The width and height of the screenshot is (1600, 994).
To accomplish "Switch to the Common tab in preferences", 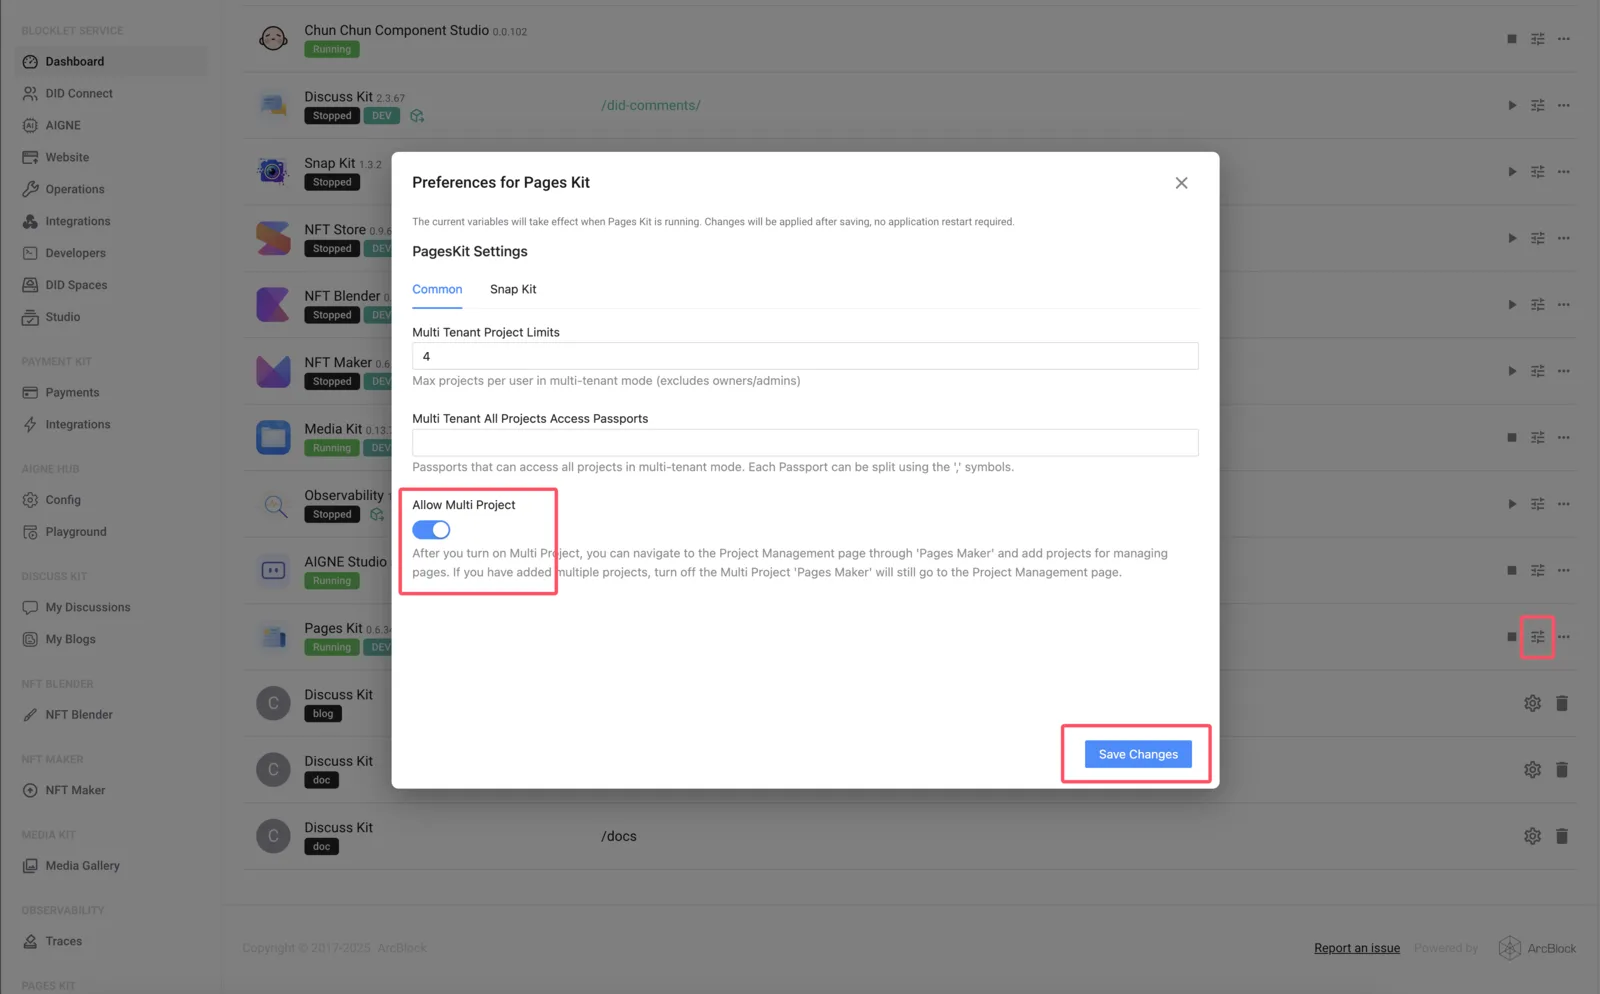I will point(437,289).
